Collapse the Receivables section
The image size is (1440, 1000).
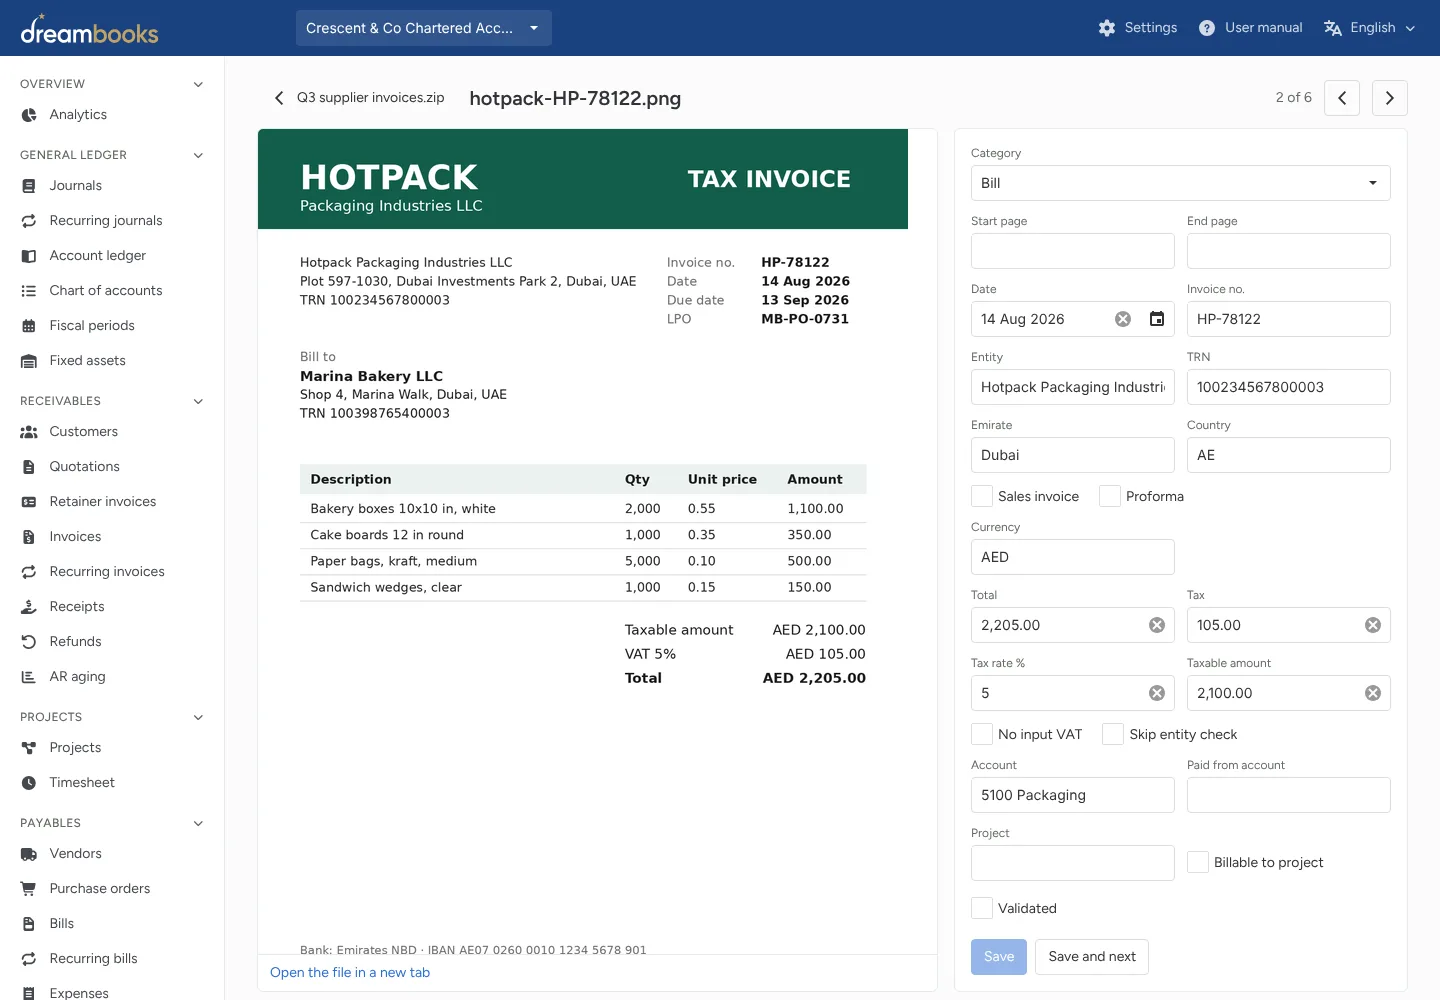[198, 401]
